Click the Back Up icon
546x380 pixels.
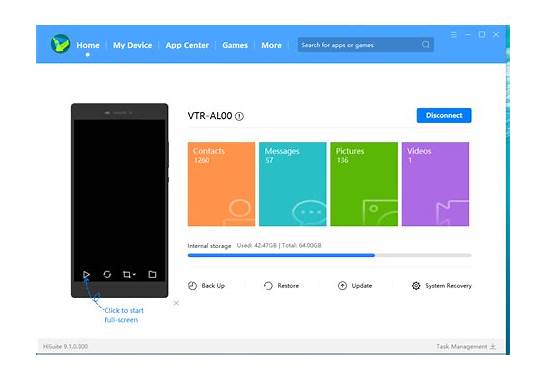click(x=192, y=286)
